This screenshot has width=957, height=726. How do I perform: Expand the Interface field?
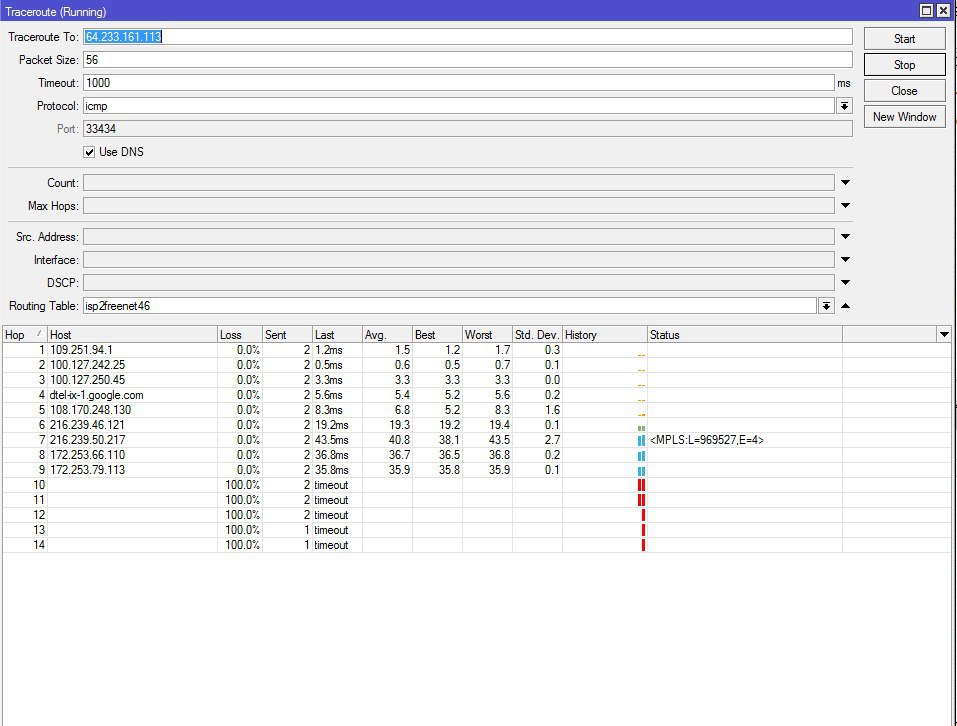(845, 260)
